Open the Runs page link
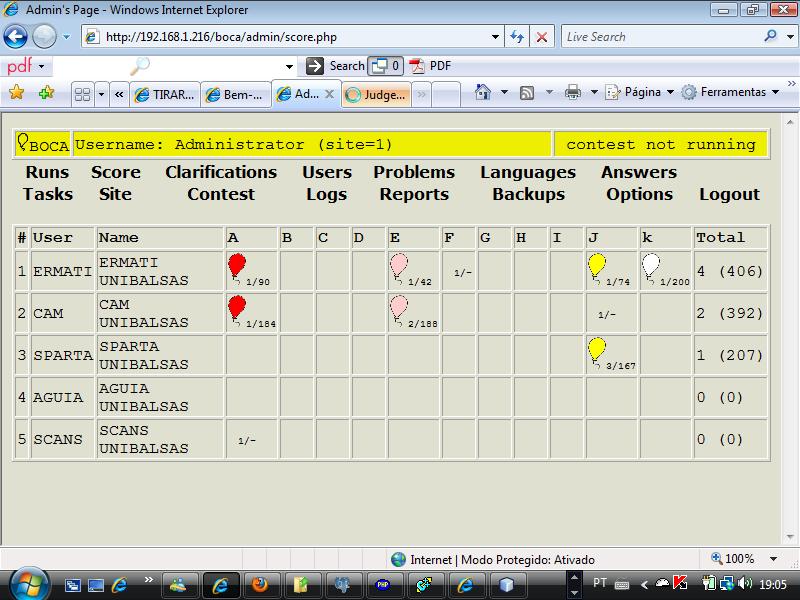 (47, 172)
